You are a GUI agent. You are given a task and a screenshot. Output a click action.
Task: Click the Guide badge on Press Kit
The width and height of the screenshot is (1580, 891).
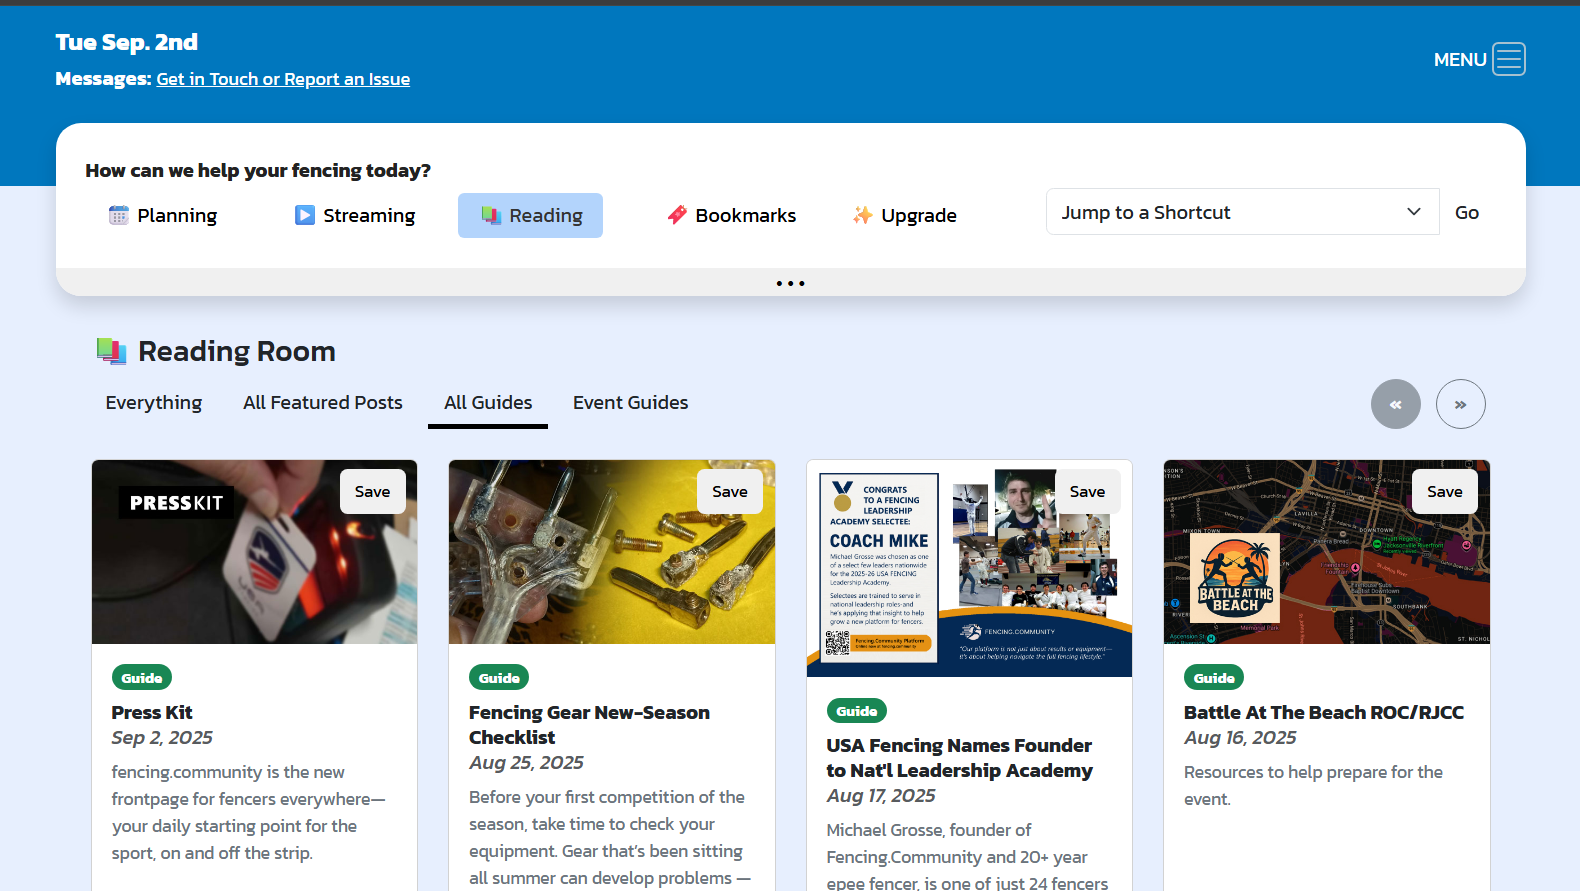pyautogui.click(x=142, y=677)
